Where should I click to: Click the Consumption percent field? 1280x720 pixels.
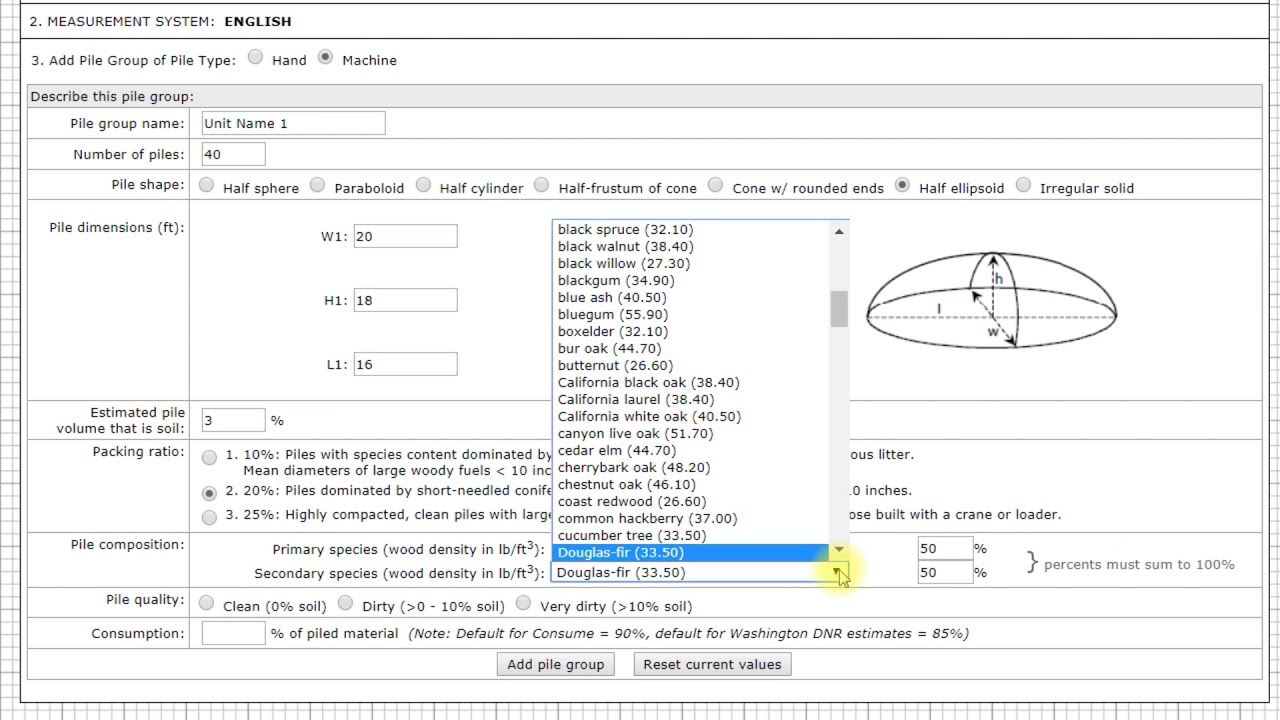[233, 633]
